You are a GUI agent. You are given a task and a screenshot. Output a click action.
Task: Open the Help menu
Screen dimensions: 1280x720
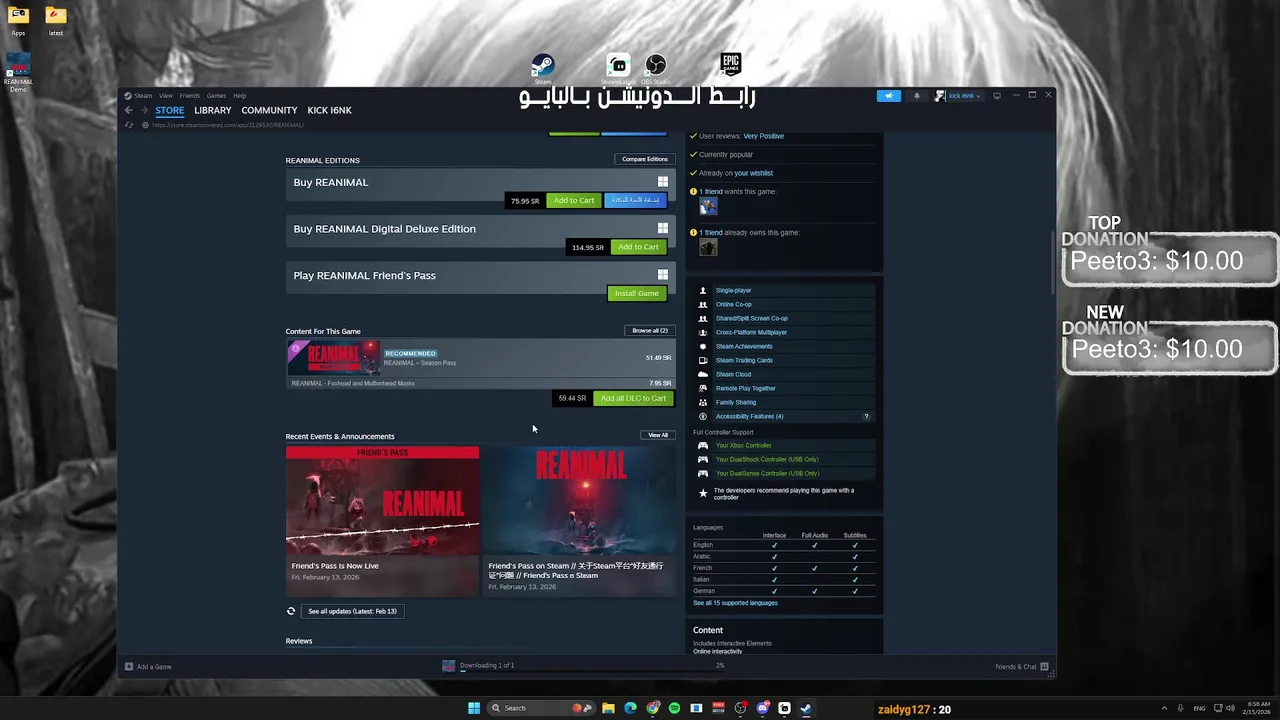[x=239, y=96]
